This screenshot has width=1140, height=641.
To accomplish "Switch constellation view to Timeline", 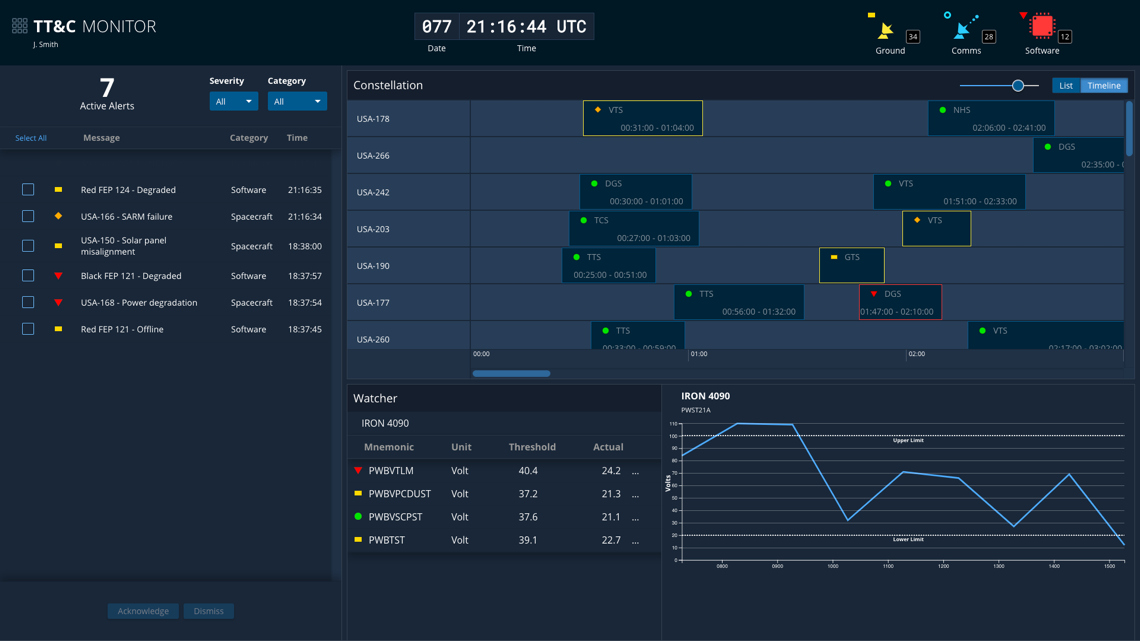I will pyautogui.click(x=1104, y=86).
